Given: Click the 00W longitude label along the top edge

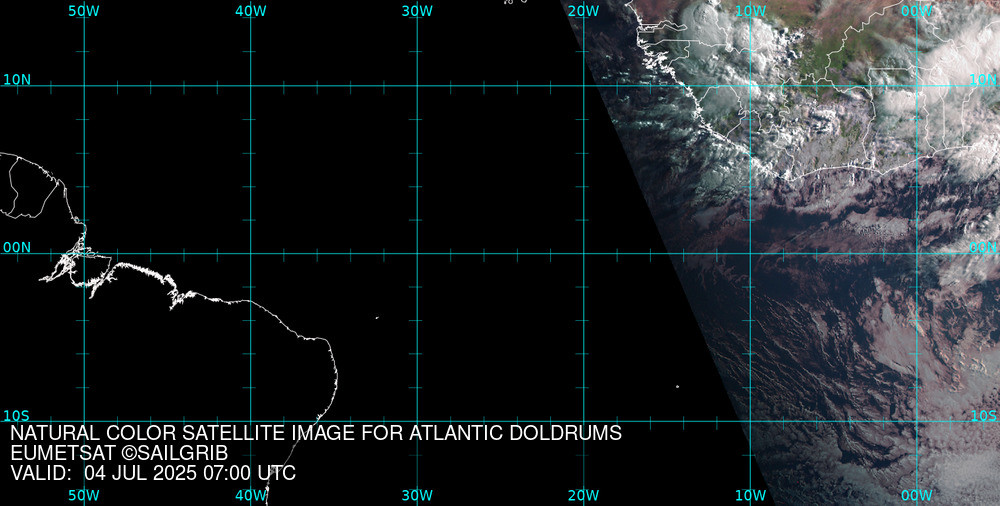Looking at the screenshot, I should pos(917,11).
